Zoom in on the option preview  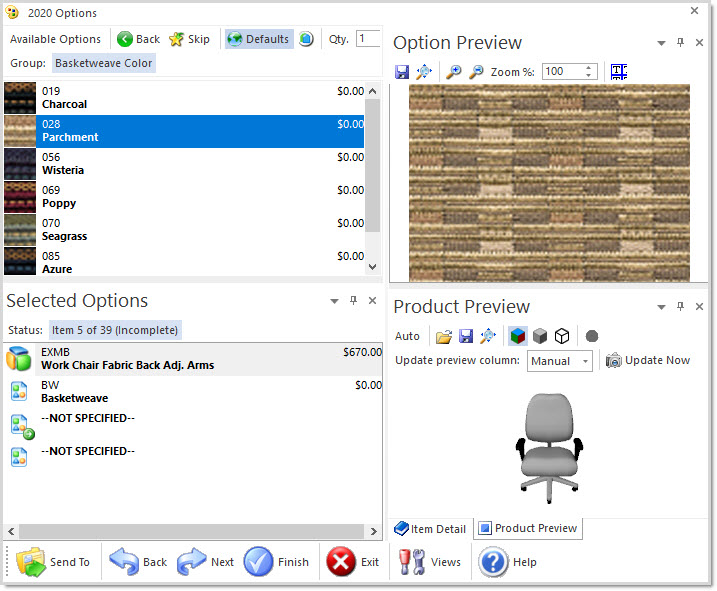point(454,72)
